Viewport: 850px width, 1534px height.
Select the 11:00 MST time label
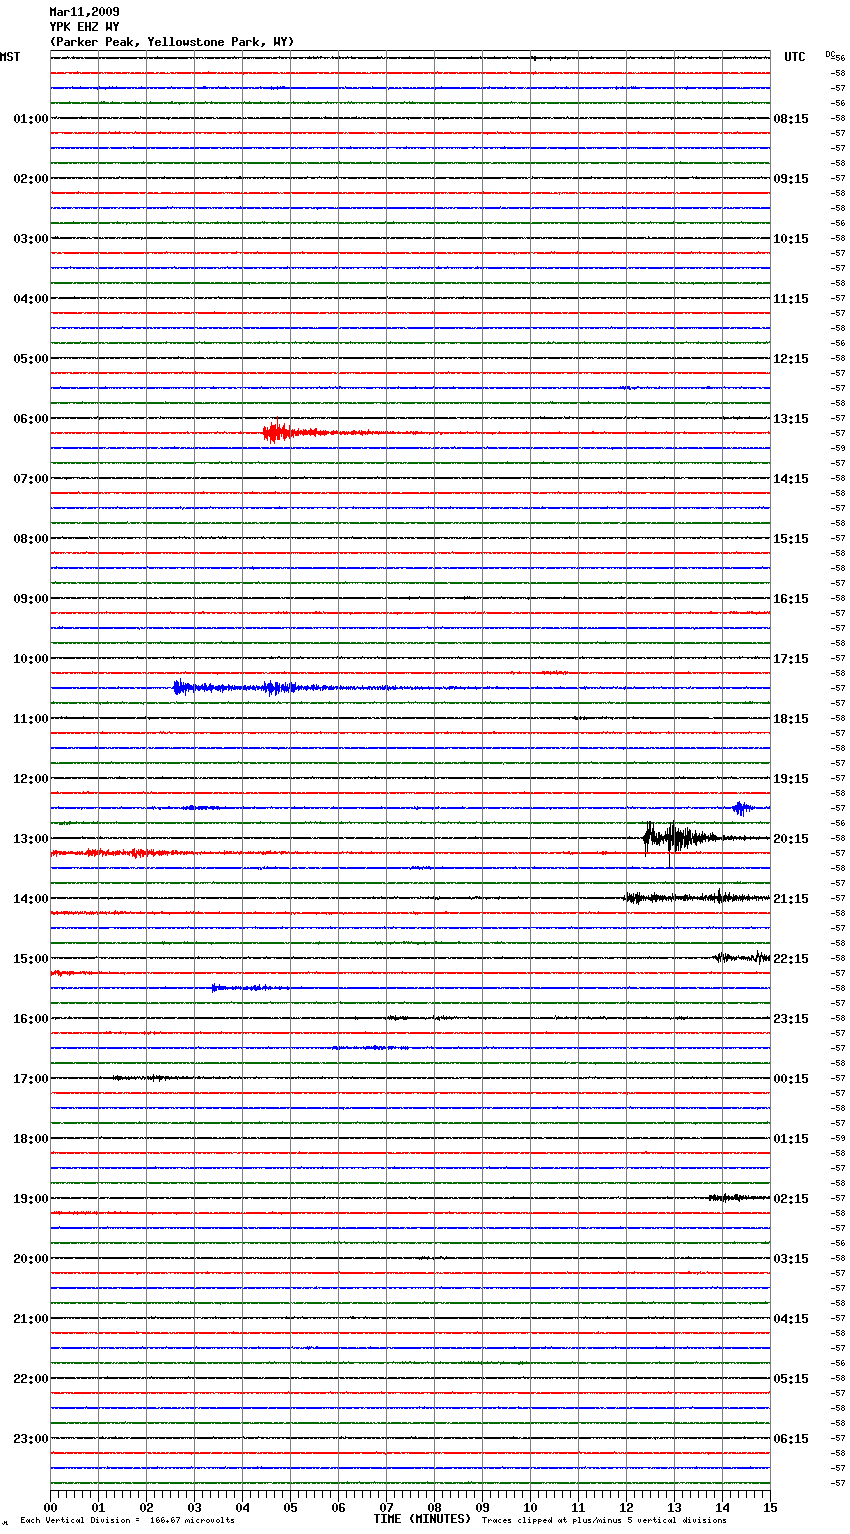click(31, 719)
